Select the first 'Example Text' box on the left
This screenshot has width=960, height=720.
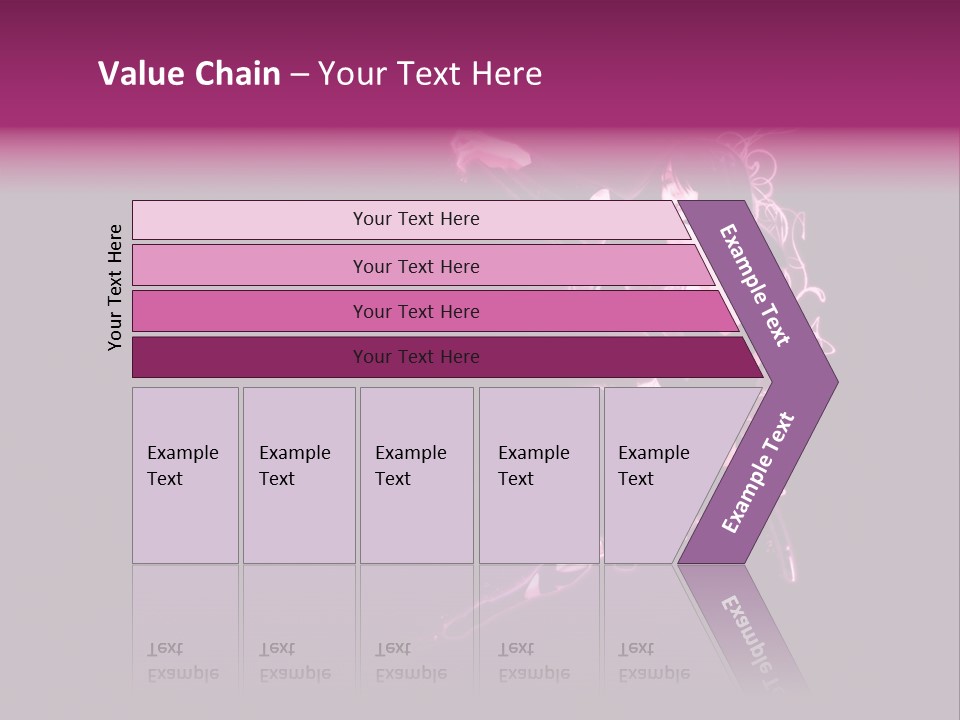point(185,474)
